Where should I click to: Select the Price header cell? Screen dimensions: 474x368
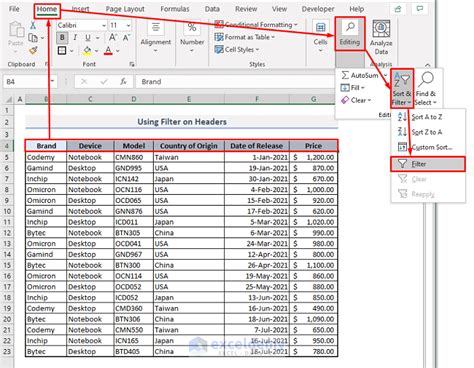(x=313, y=146)
